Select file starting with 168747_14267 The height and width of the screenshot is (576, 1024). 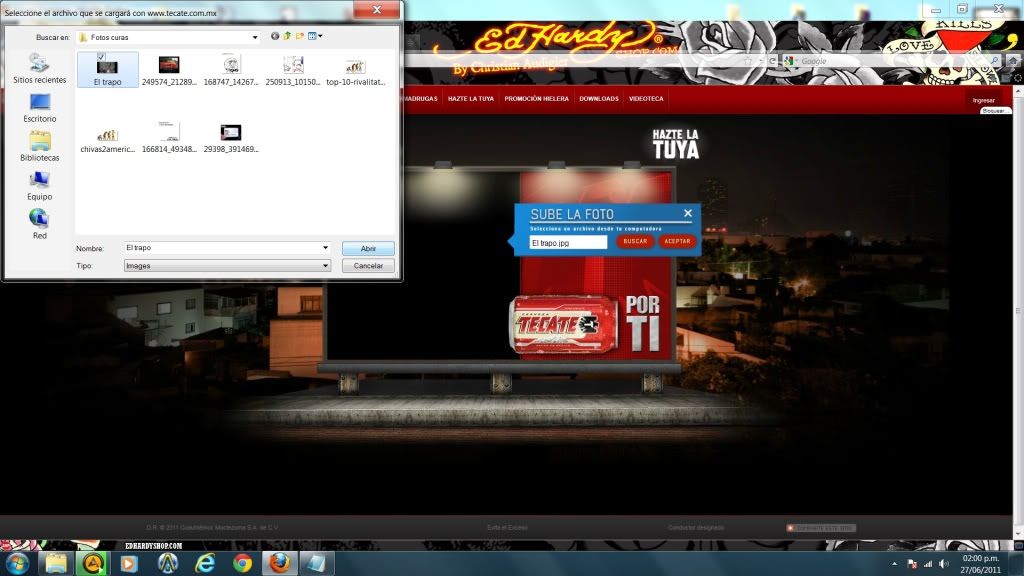pyautogui.click(x=231, y=71)
